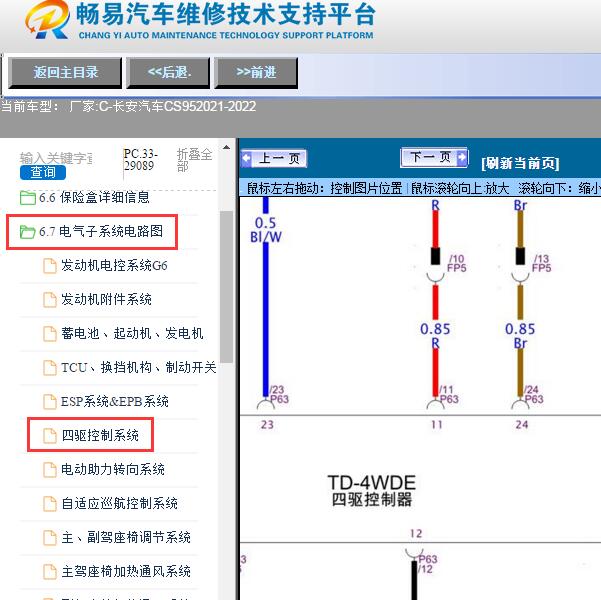Click the page icon beside TCU、换挡机构
Screen dimensions: 601x600
(49, 368)
